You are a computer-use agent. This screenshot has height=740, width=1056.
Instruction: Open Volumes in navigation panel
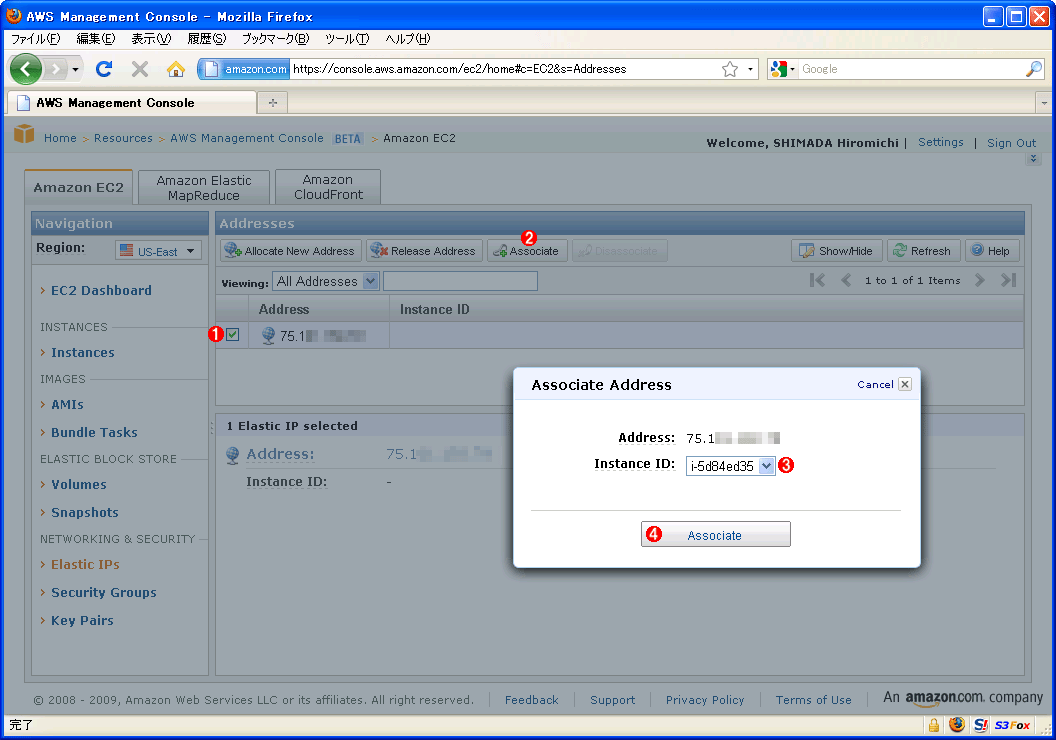click(79, 484)
